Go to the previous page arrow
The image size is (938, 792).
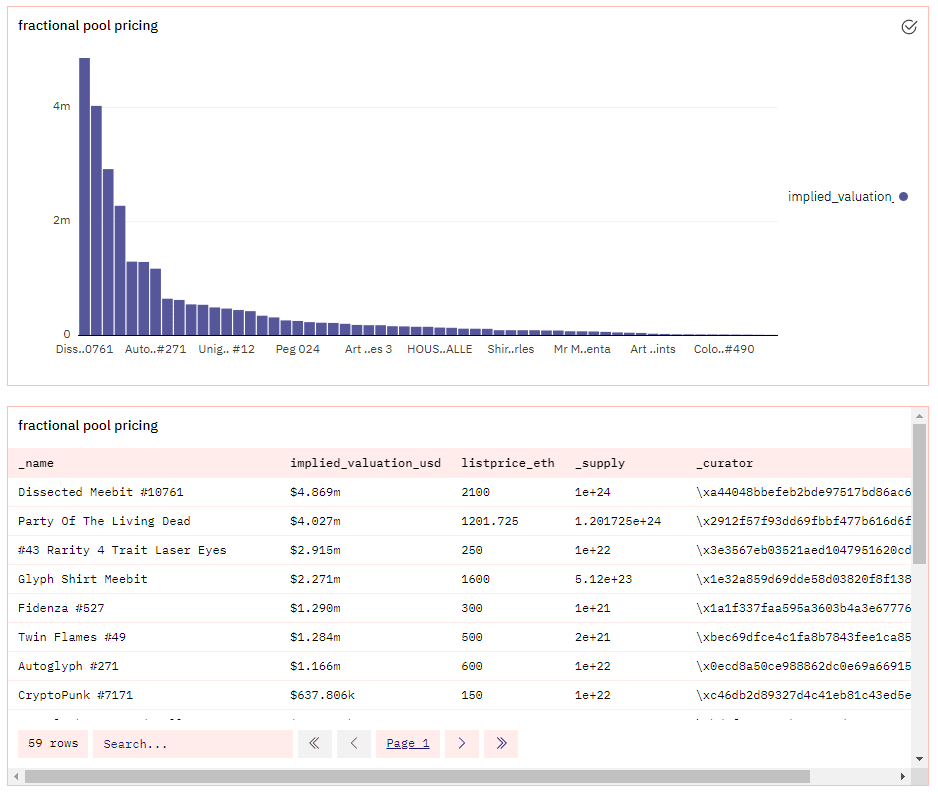tap(354, 744)
